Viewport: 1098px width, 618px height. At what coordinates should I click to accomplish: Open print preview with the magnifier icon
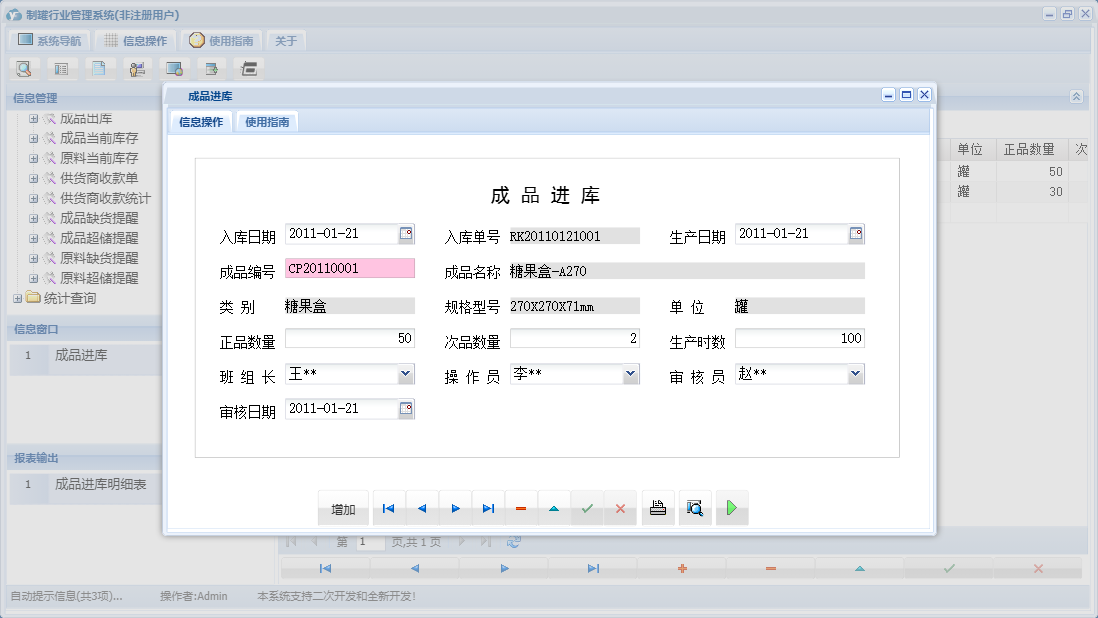[695, 508]
